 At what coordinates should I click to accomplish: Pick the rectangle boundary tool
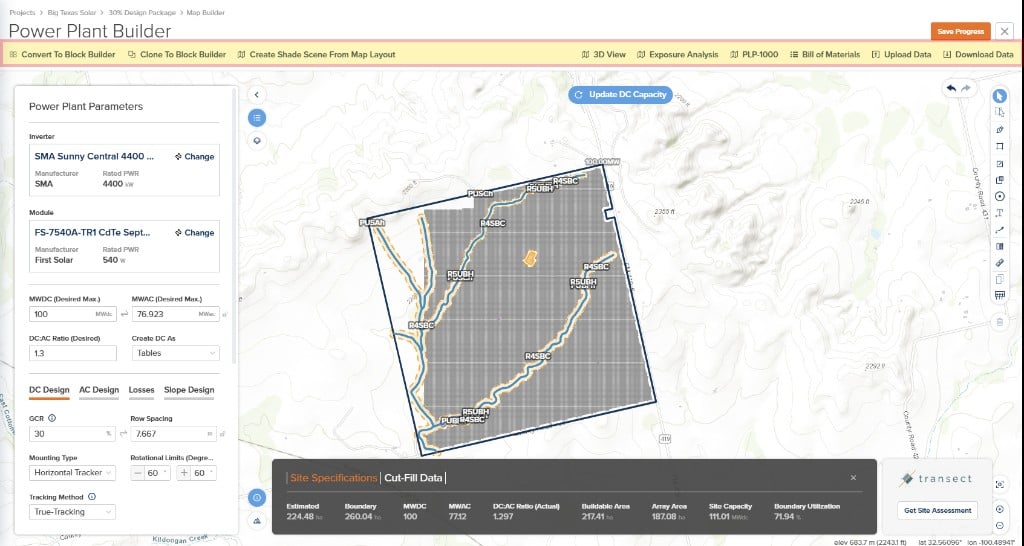pos(999,146)
